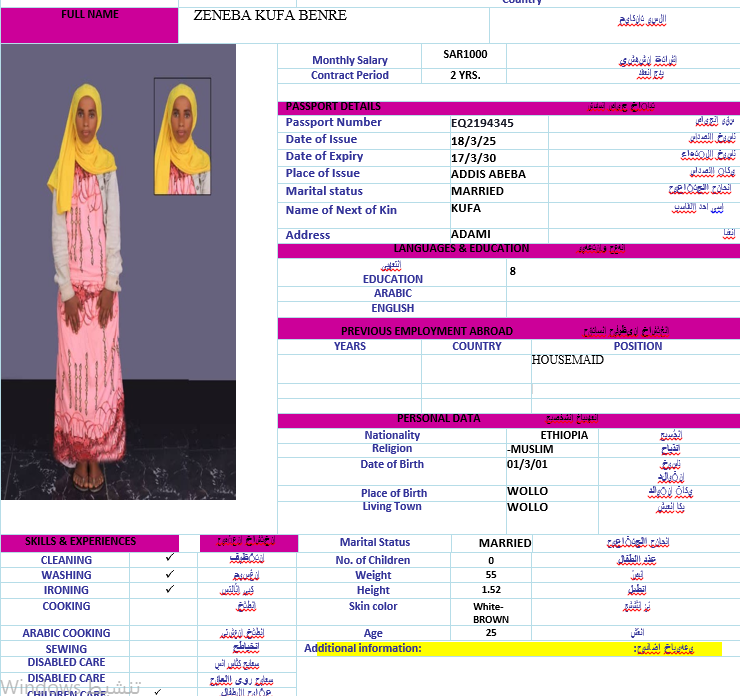Click the COUNTRY column header
The width and height of the screenshot is (740, 696).
tap(477, 346)
